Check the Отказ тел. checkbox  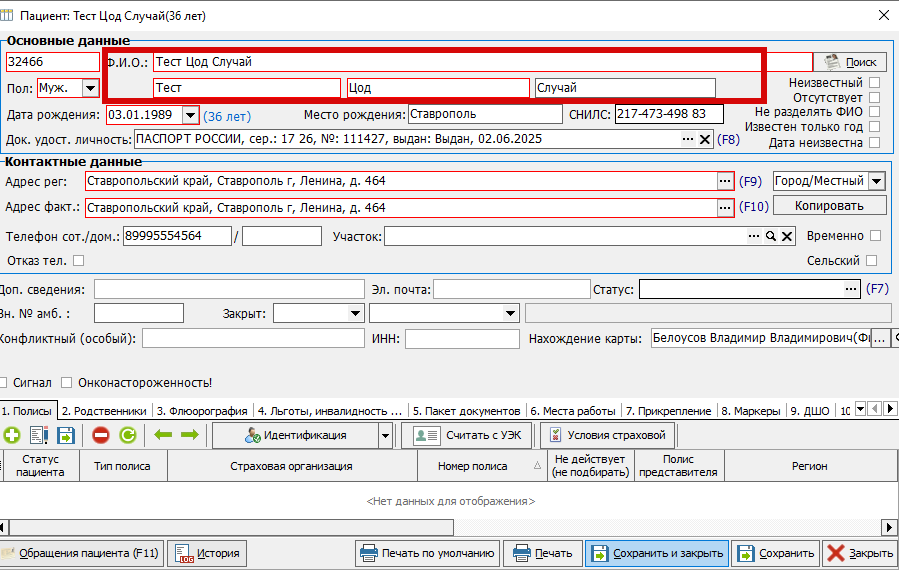pyautogui.click(x=79, y=260)
